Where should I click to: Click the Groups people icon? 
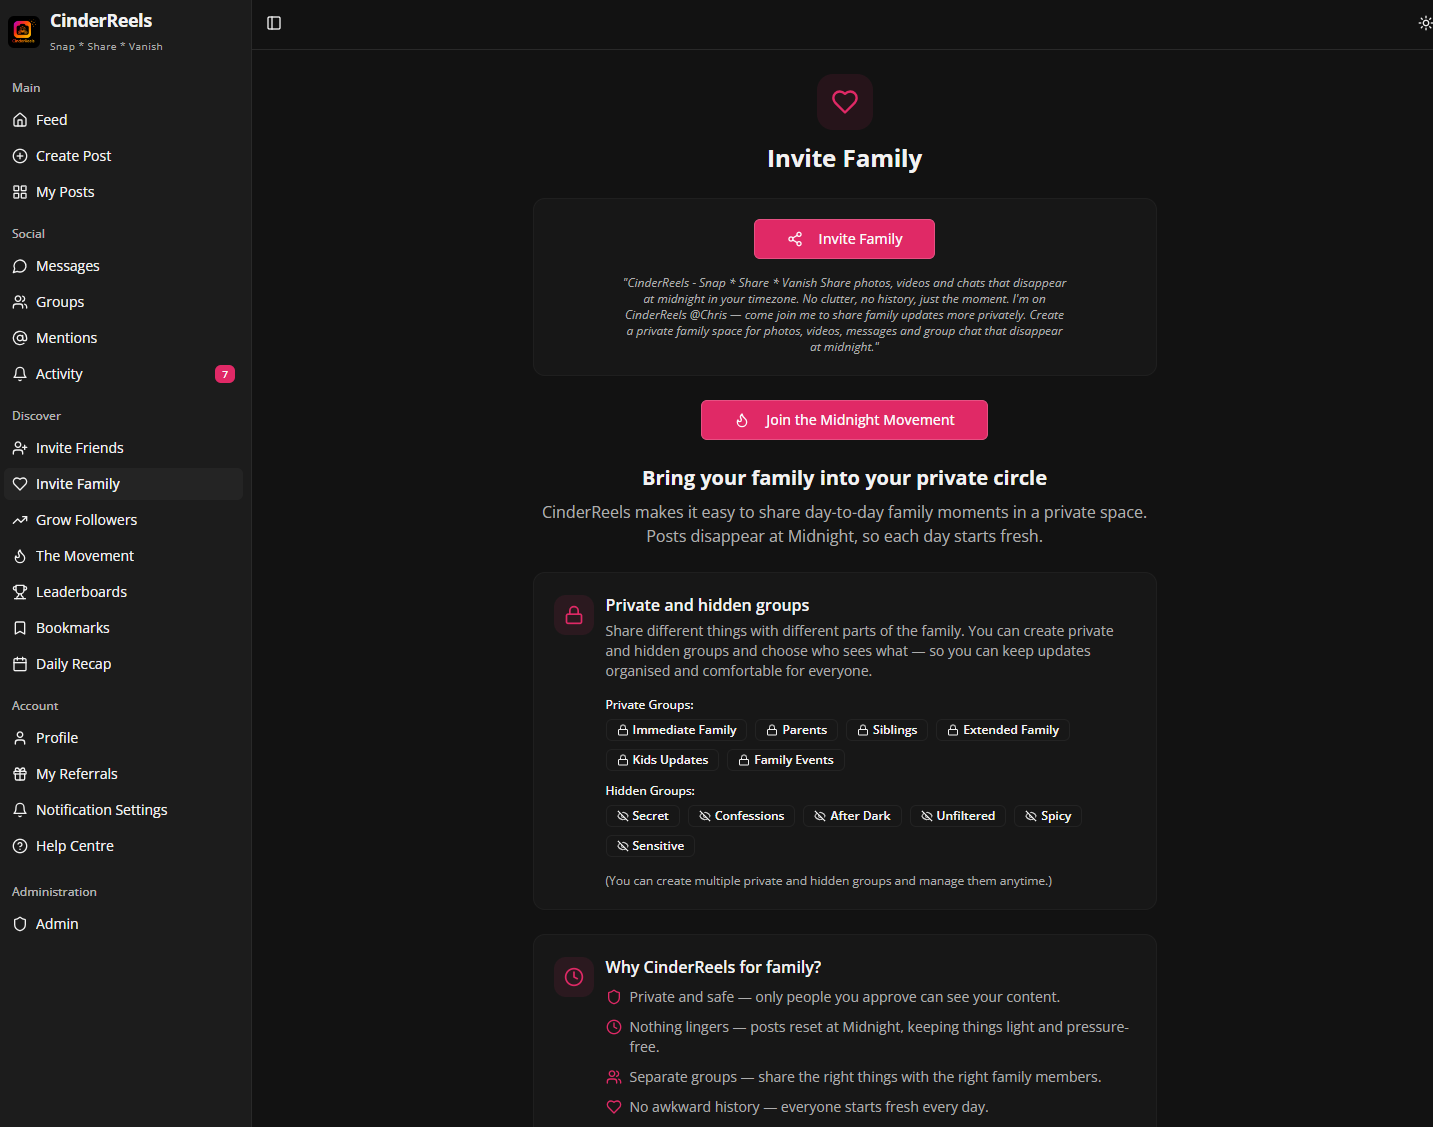click(x=20, y=302)
